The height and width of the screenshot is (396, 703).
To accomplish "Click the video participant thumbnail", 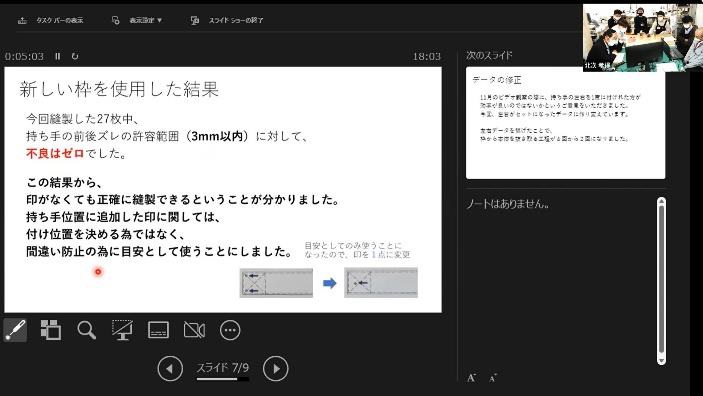I will click(x=642, y=38).
